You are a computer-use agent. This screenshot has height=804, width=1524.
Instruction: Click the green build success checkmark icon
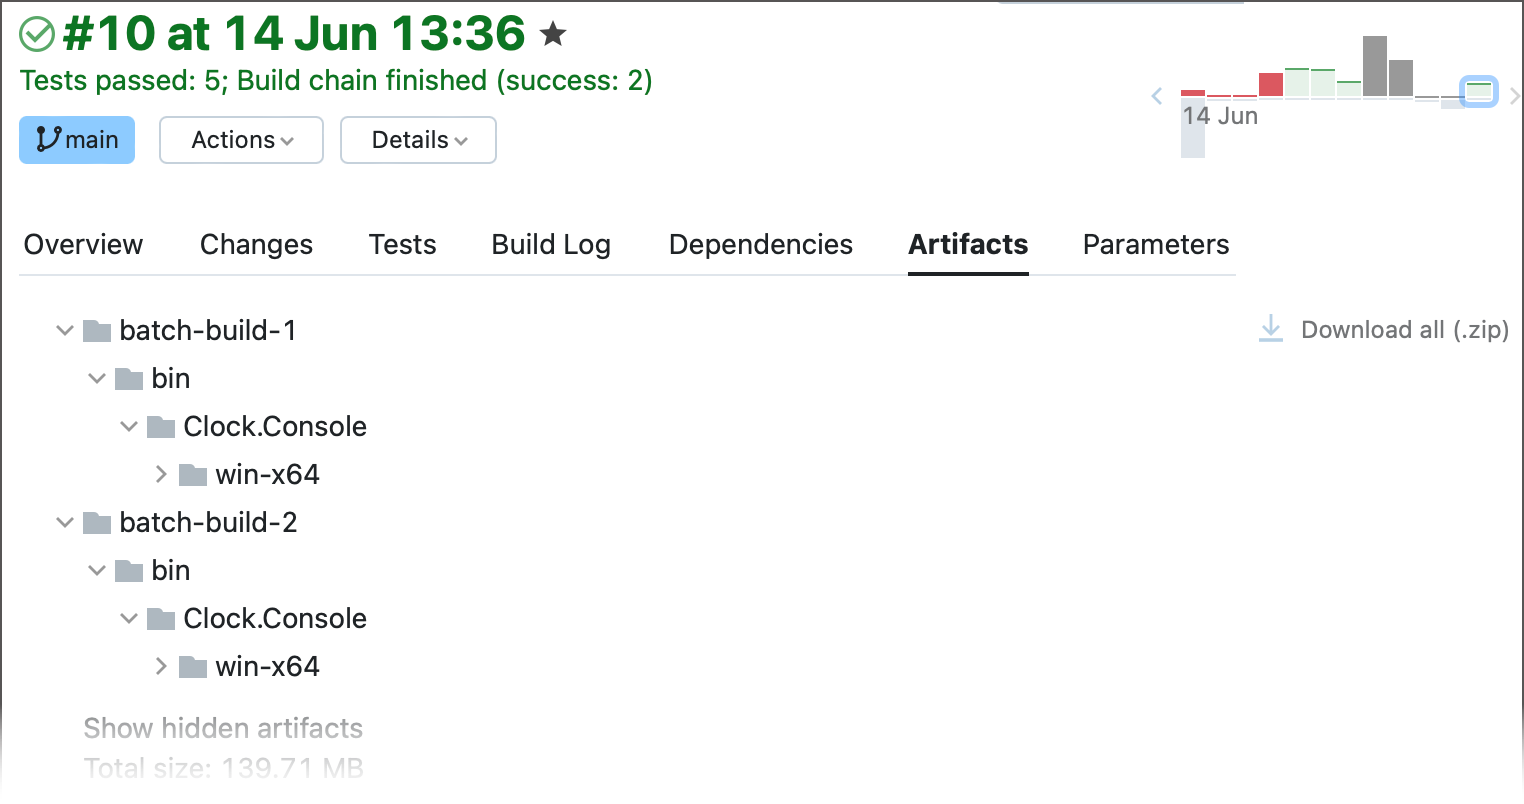37,35
